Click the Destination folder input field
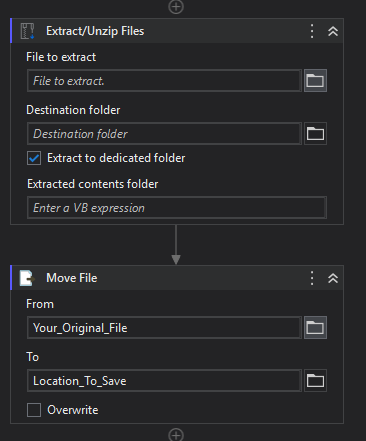This screenshot has height=441, width=366. tap(164, 134)
